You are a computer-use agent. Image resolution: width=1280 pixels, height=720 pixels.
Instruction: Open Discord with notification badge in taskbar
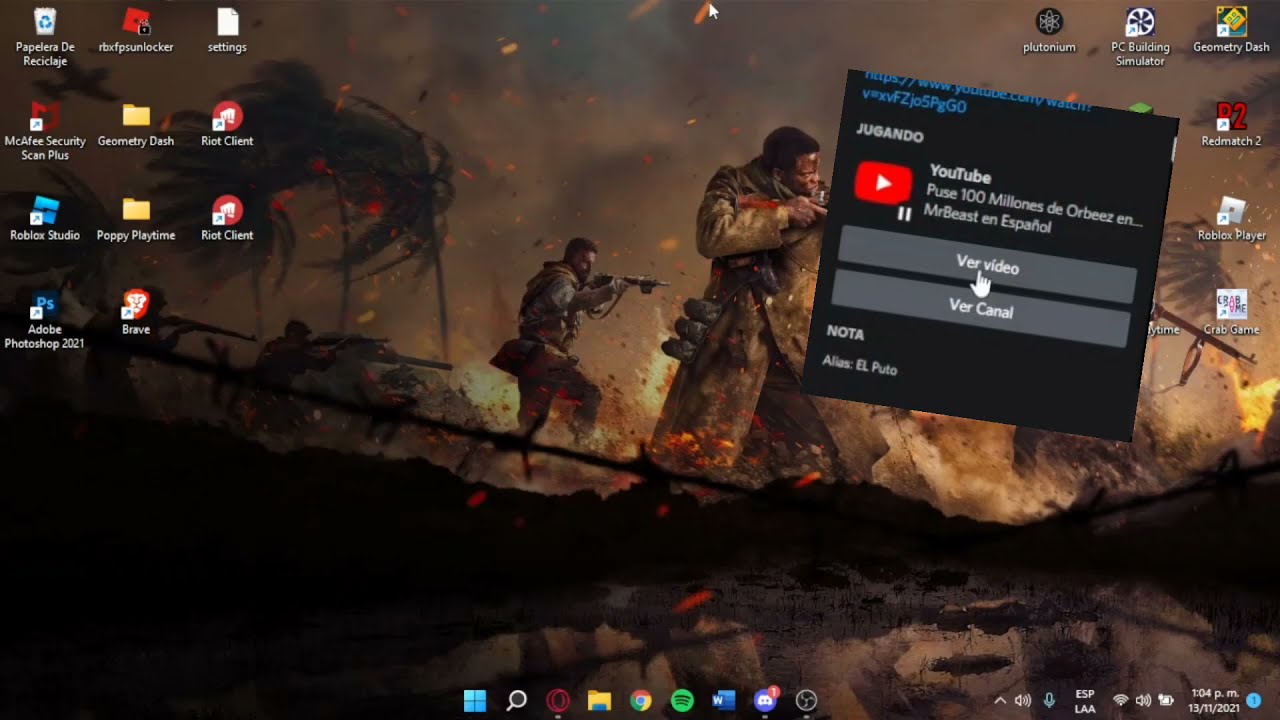[x=766, y=699]
